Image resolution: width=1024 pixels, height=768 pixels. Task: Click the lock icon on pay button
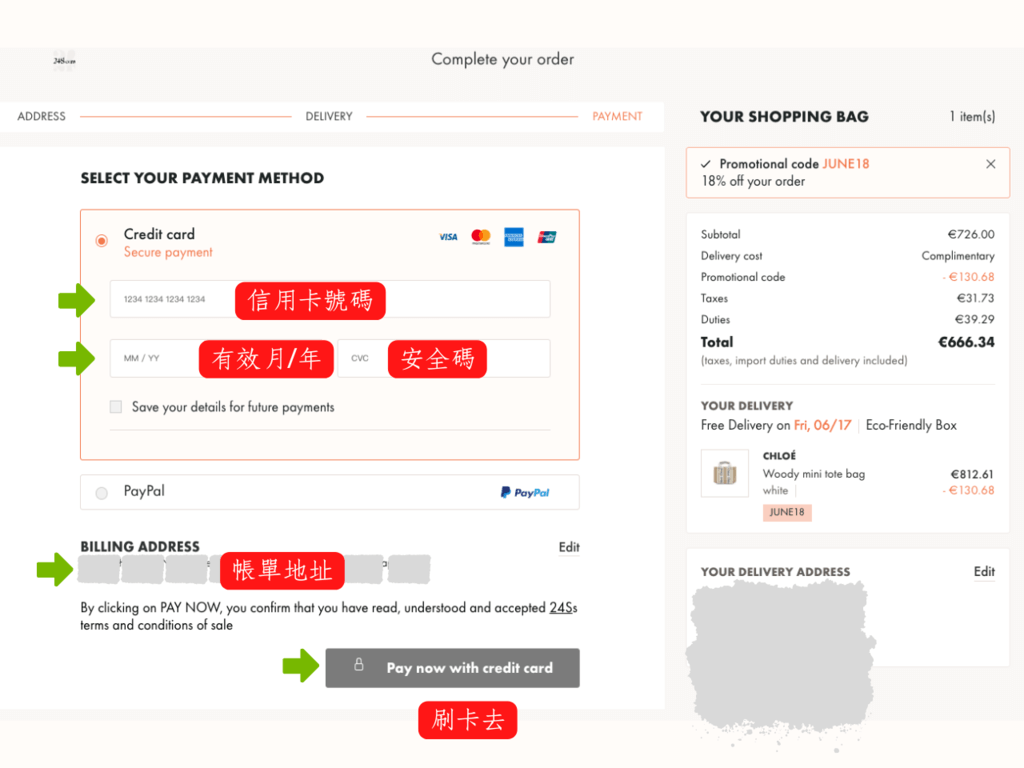click(x=359, y=665)
